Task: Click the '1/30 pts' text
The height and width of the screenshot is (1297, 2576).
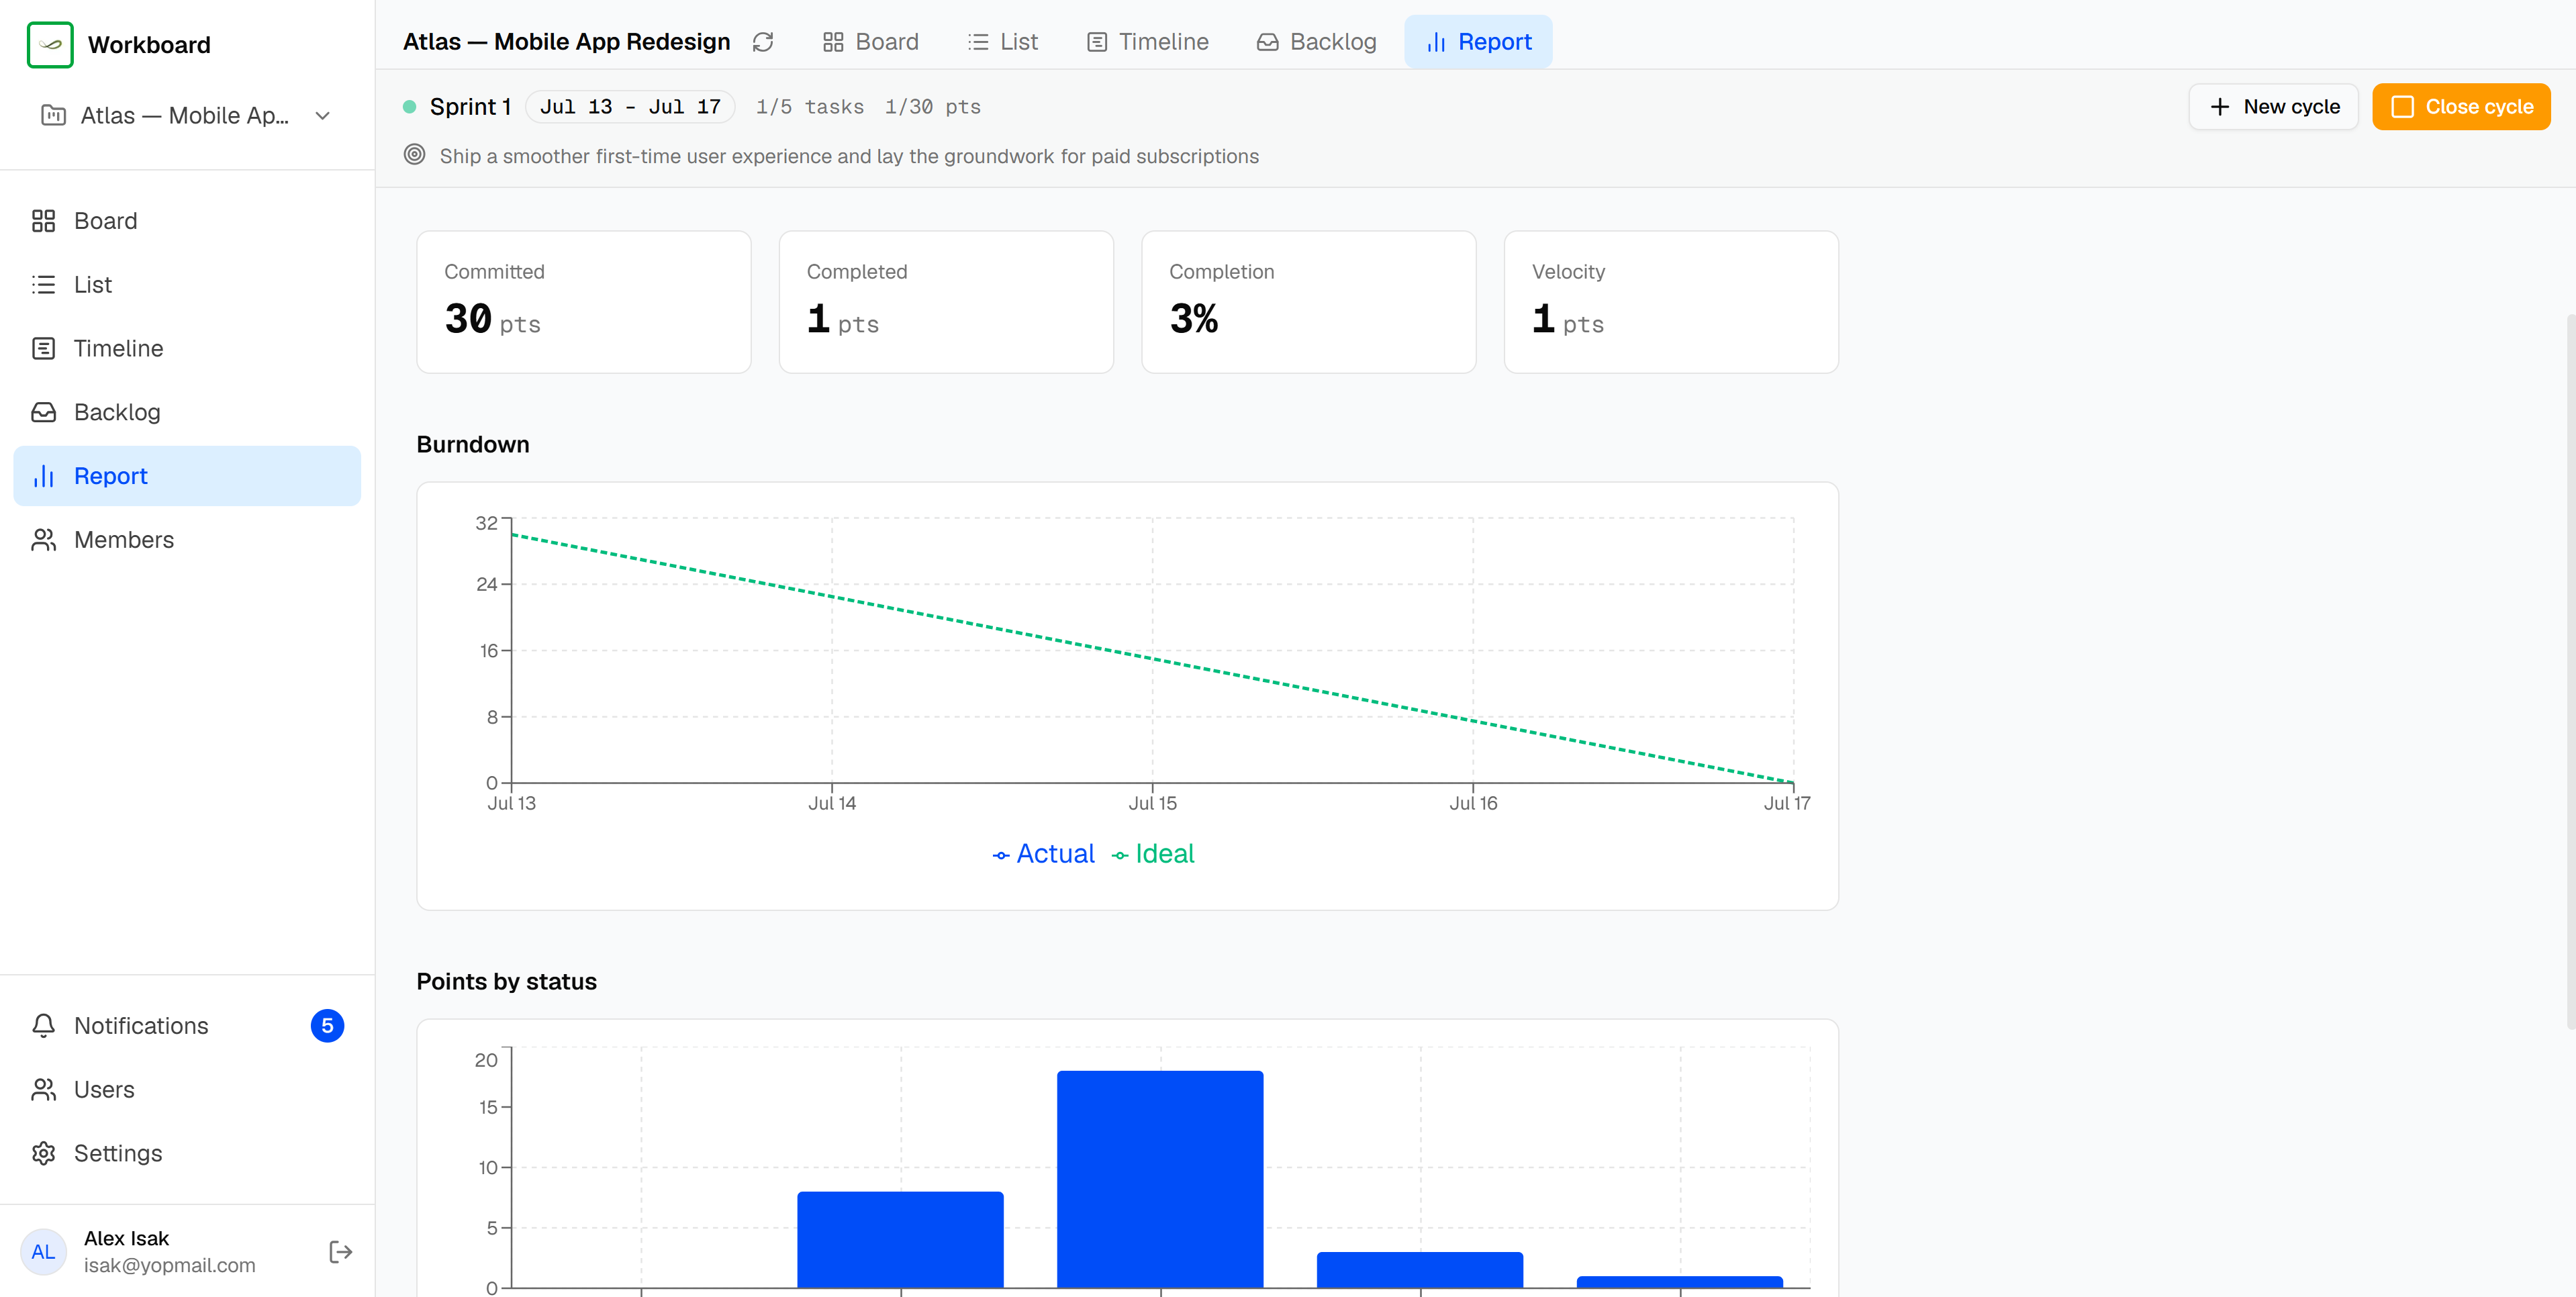Action: (933, 107)
